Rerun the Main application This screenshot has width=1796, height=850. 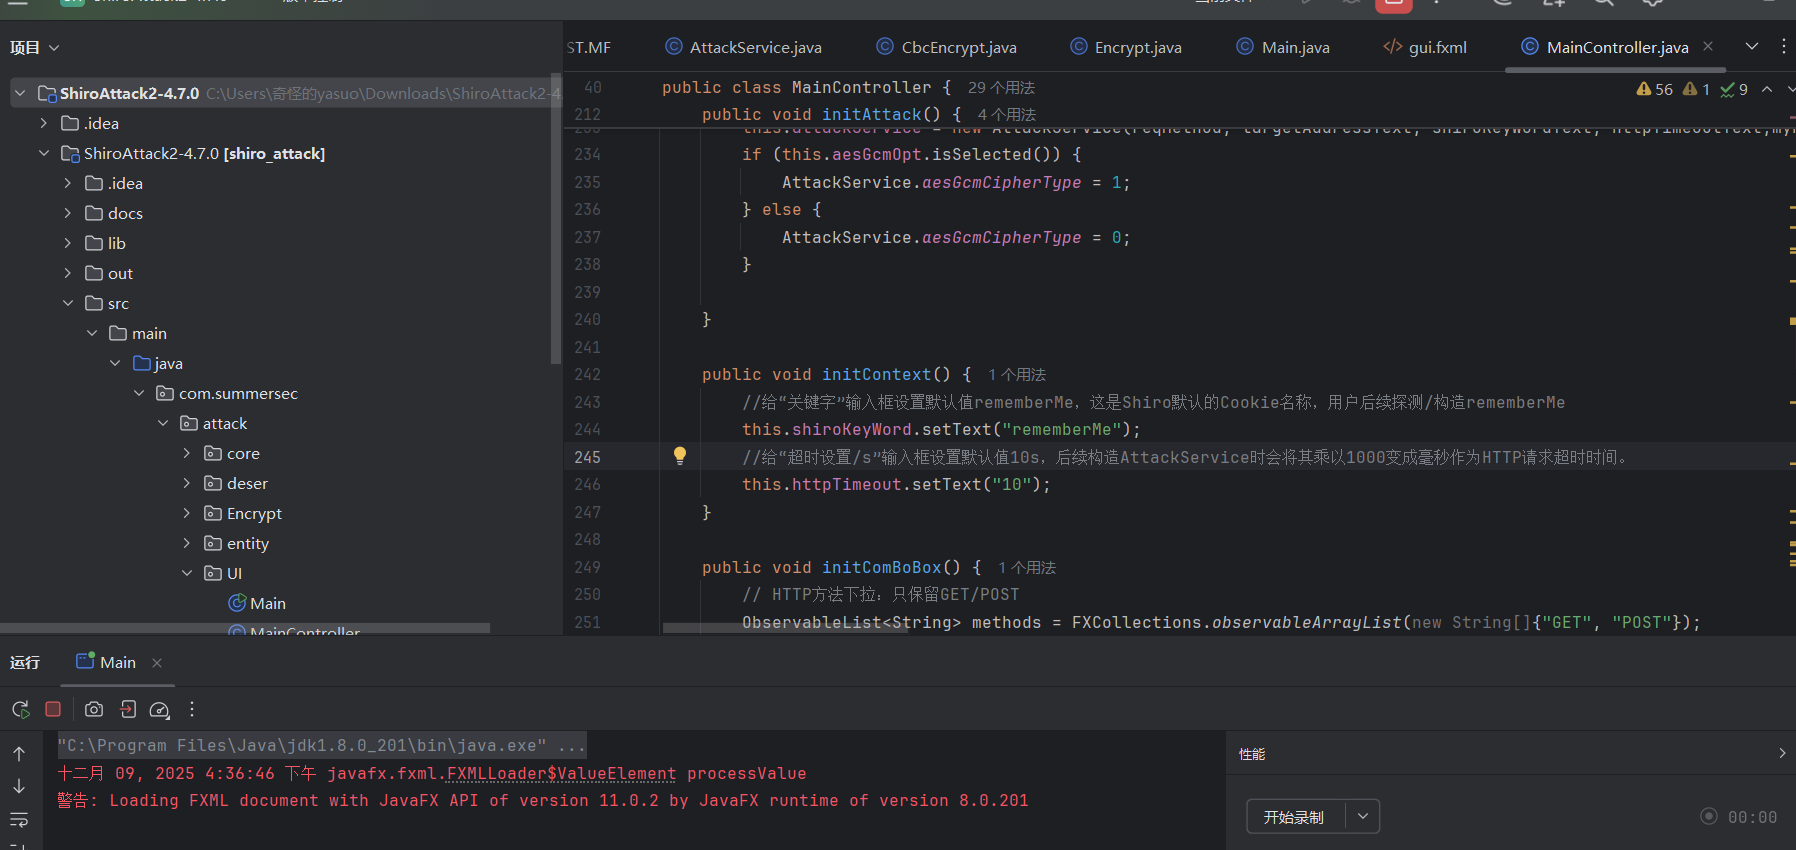[x=20, y=709]
